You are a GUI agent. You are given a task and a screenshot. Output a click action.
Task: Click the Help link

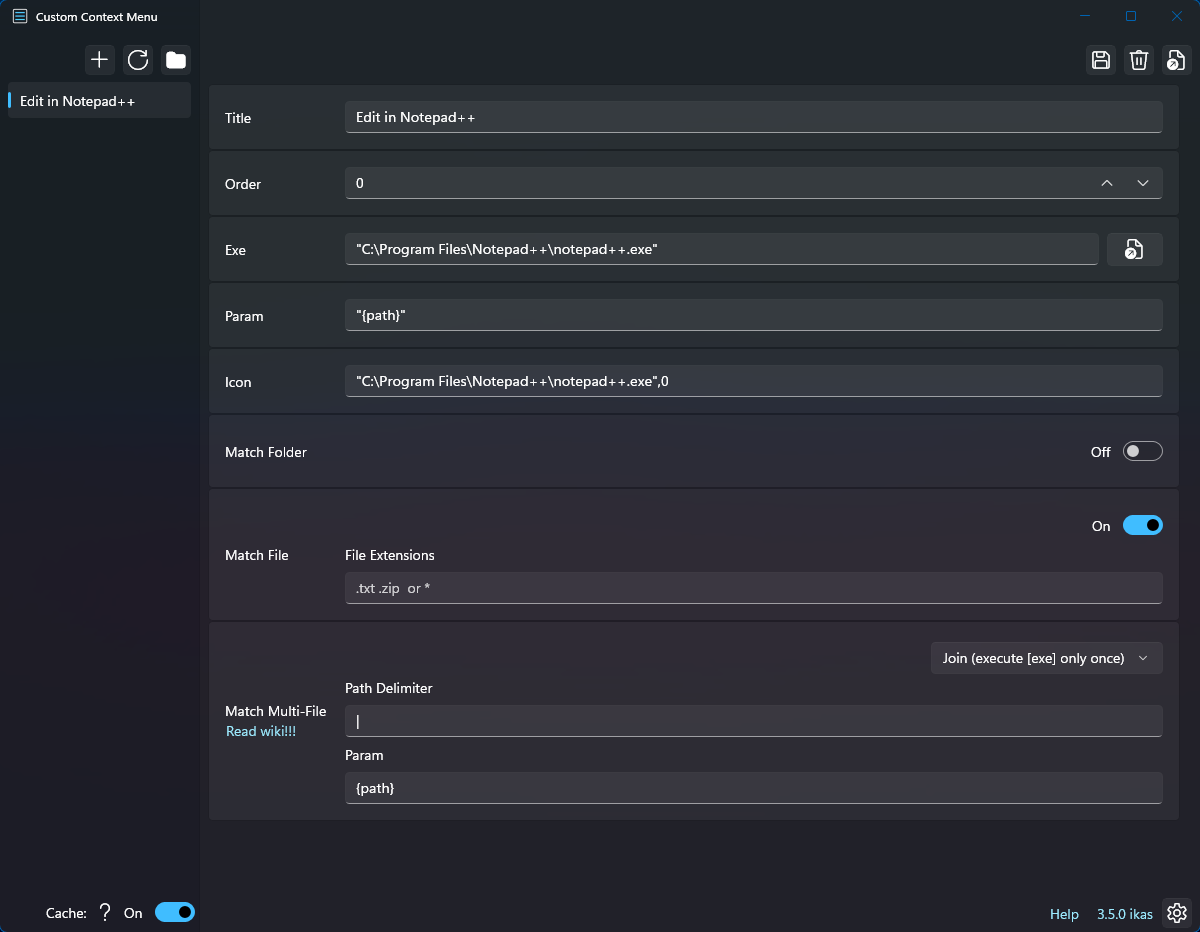(1063, 913)
